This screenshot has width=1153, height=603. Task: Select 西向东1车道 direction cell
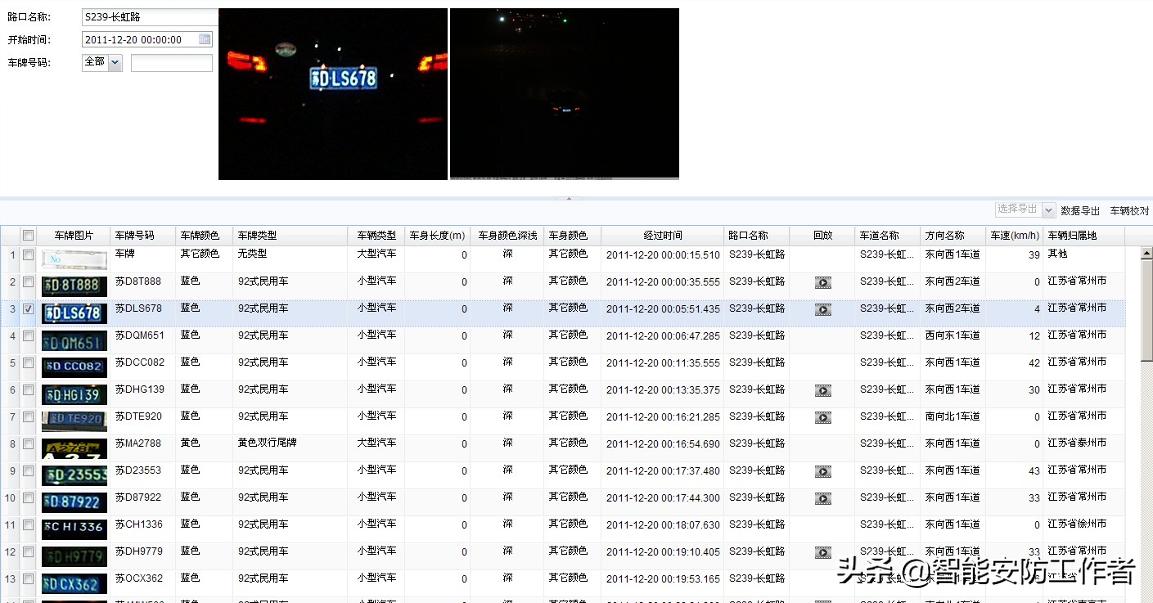[952, 335]
